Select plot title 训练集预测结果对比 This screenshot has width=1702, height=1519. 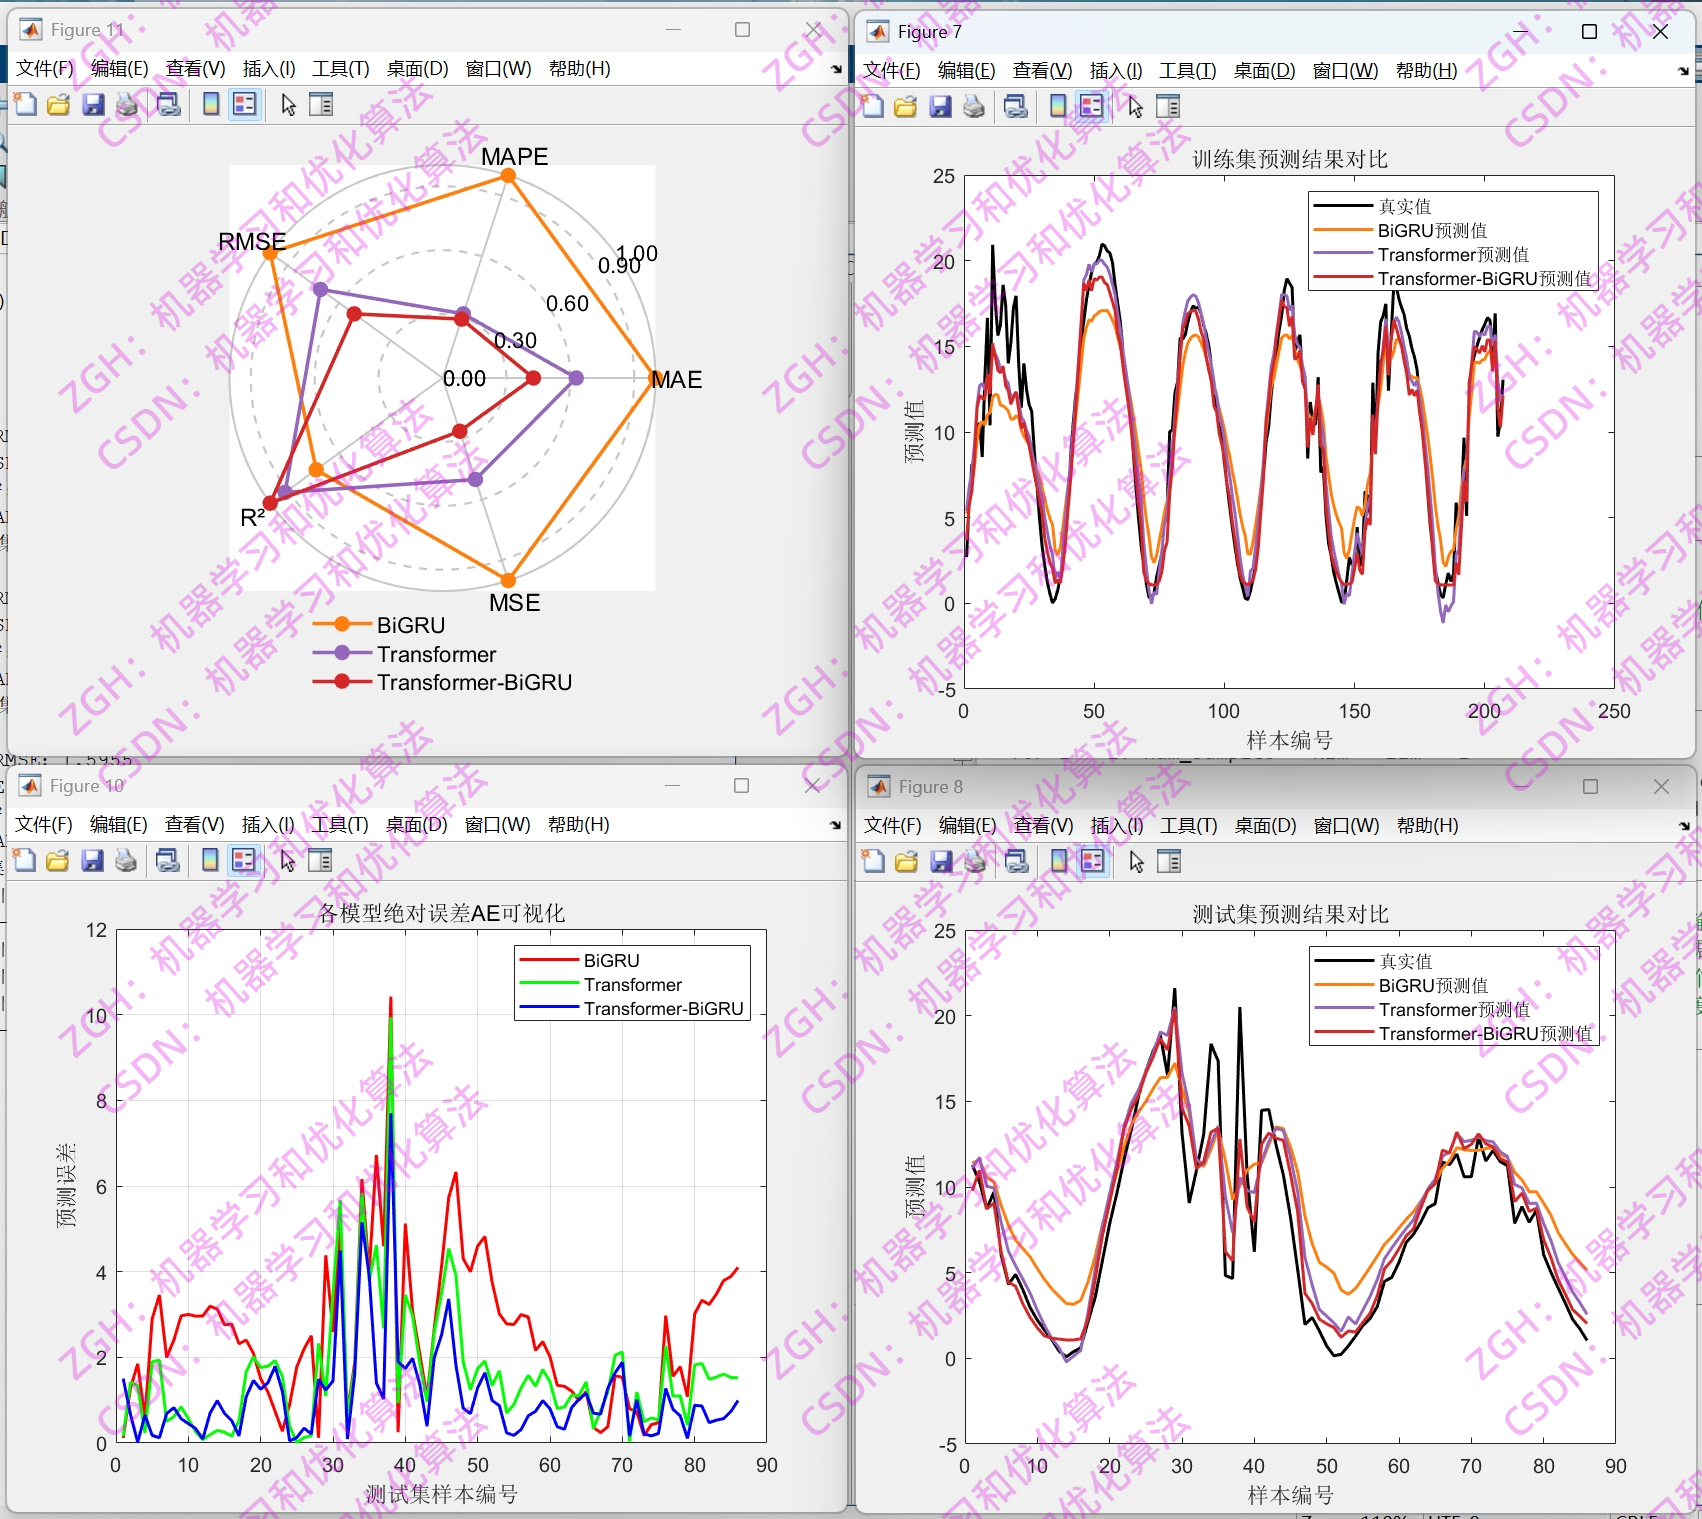click(x=1290, y=160)
